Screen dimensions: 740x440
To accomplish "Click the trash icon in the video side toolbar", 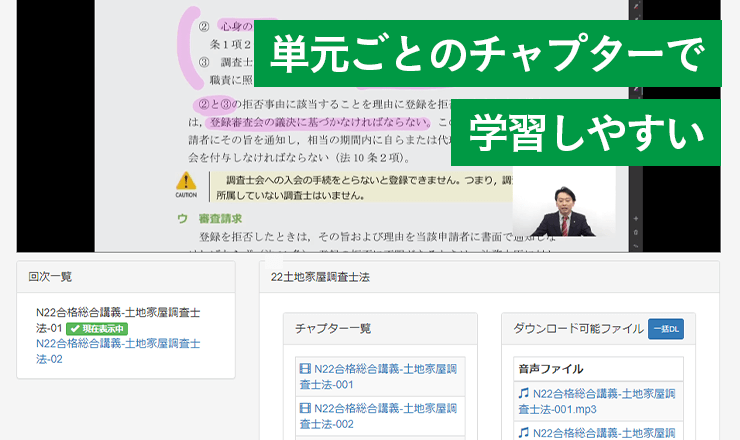I will pyautogui.click(x=634, y=231).
